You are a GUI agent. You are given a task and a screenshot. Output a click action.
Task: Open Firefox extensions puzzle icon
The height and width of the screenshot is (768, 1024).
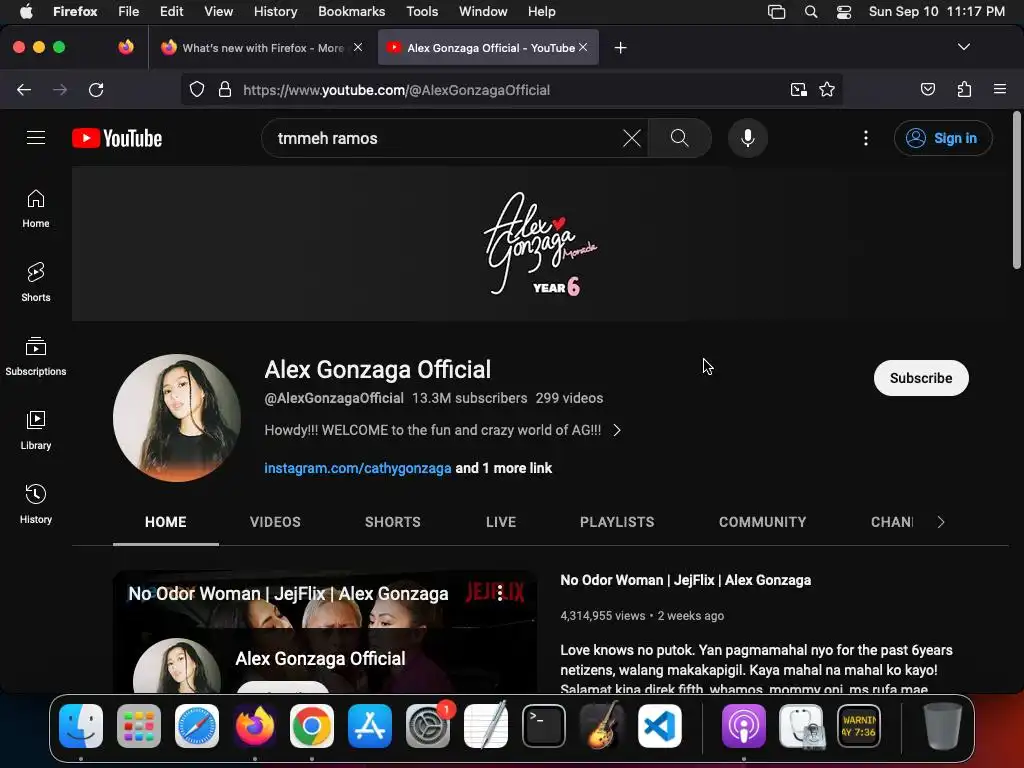click(964, 89)
